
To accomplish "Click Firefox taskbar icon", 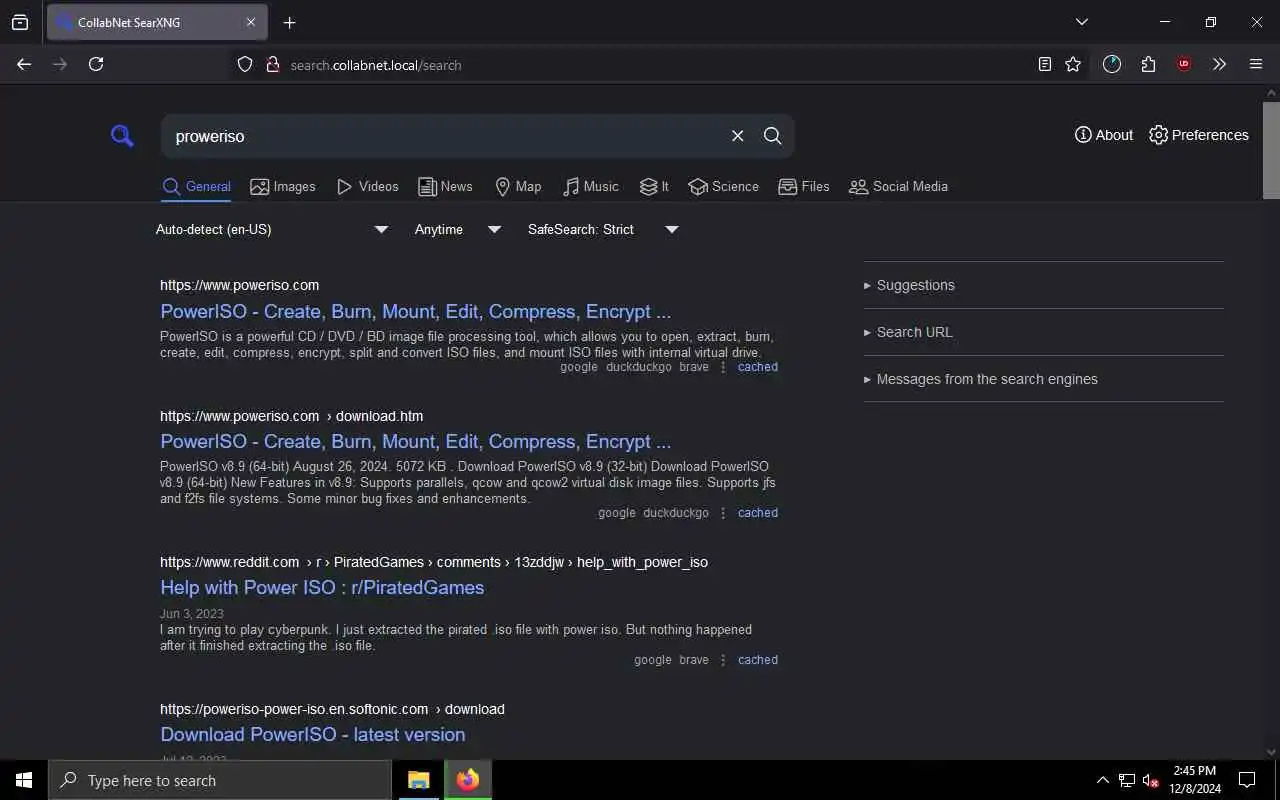I will click(468, 780).
